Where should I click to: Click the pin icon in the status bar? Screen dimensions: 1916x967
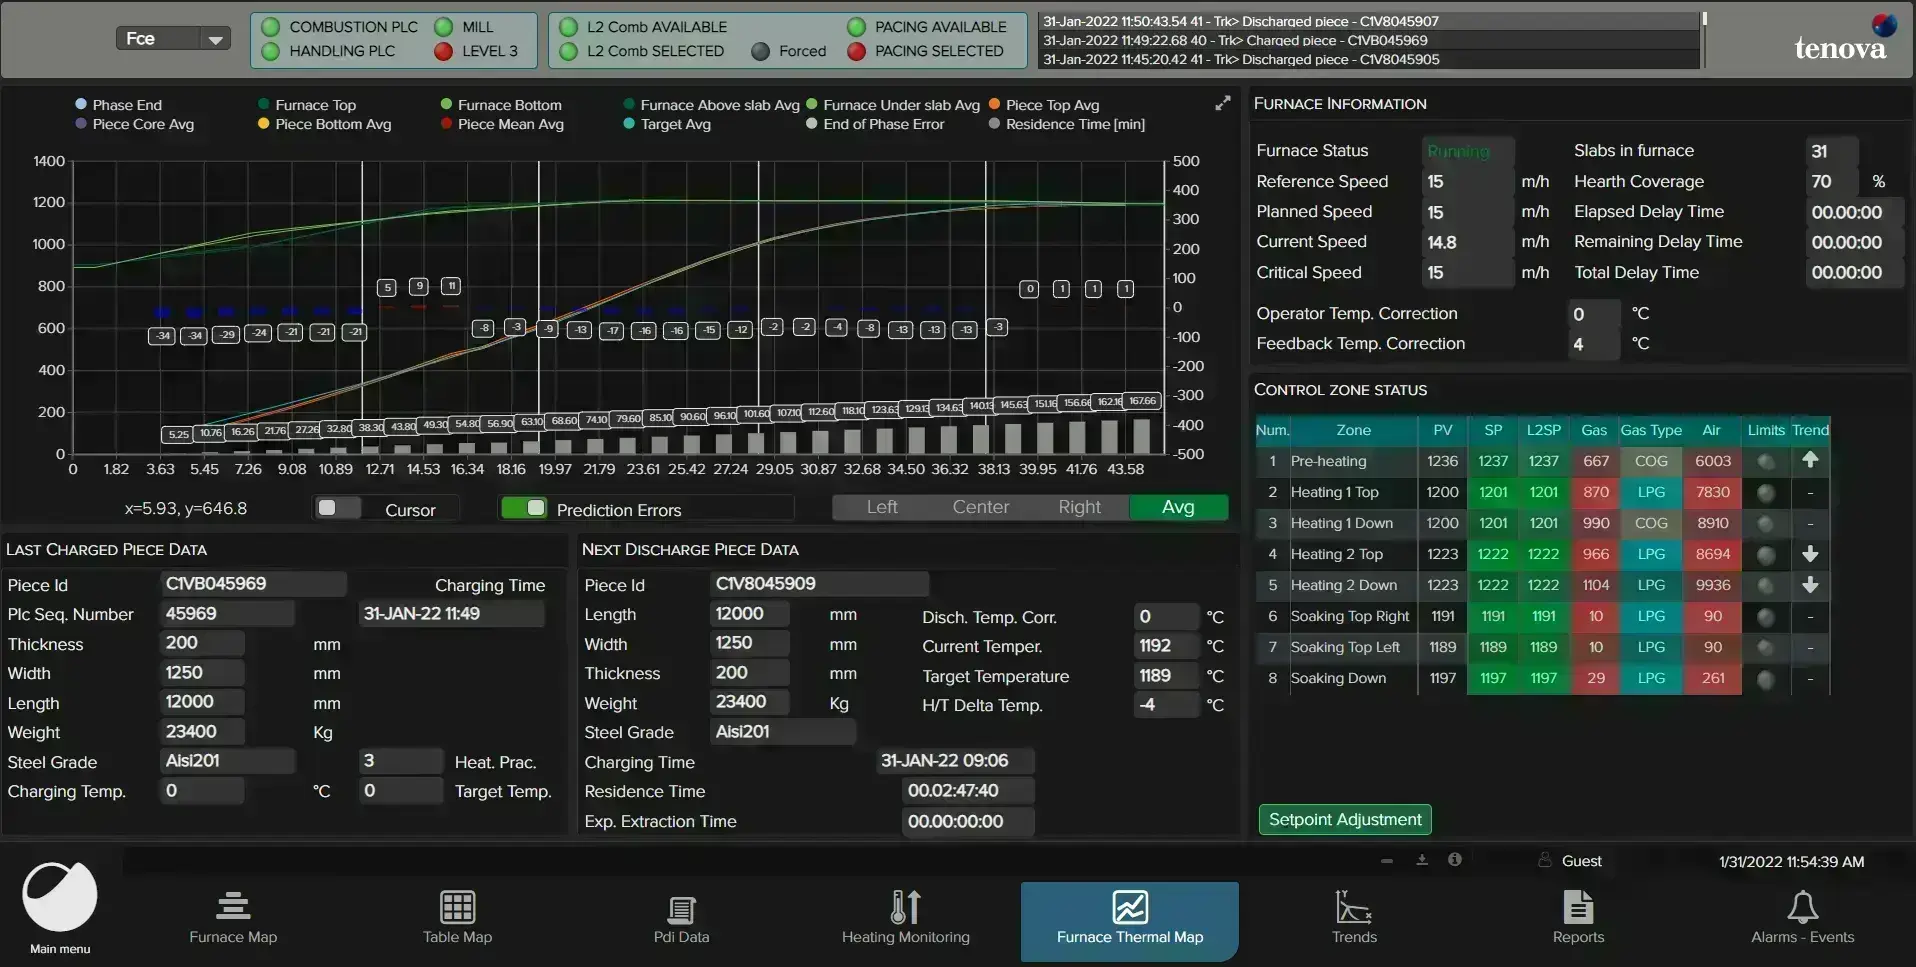pos(1422,860)
